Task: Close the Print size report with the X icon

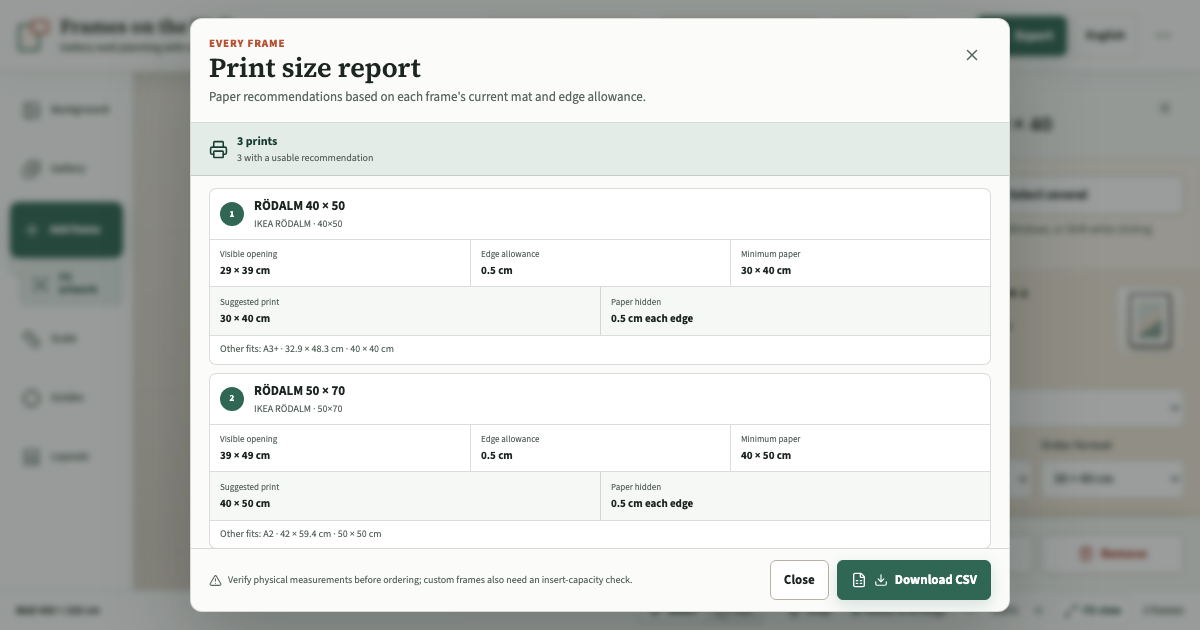Action: click(971, 55)
